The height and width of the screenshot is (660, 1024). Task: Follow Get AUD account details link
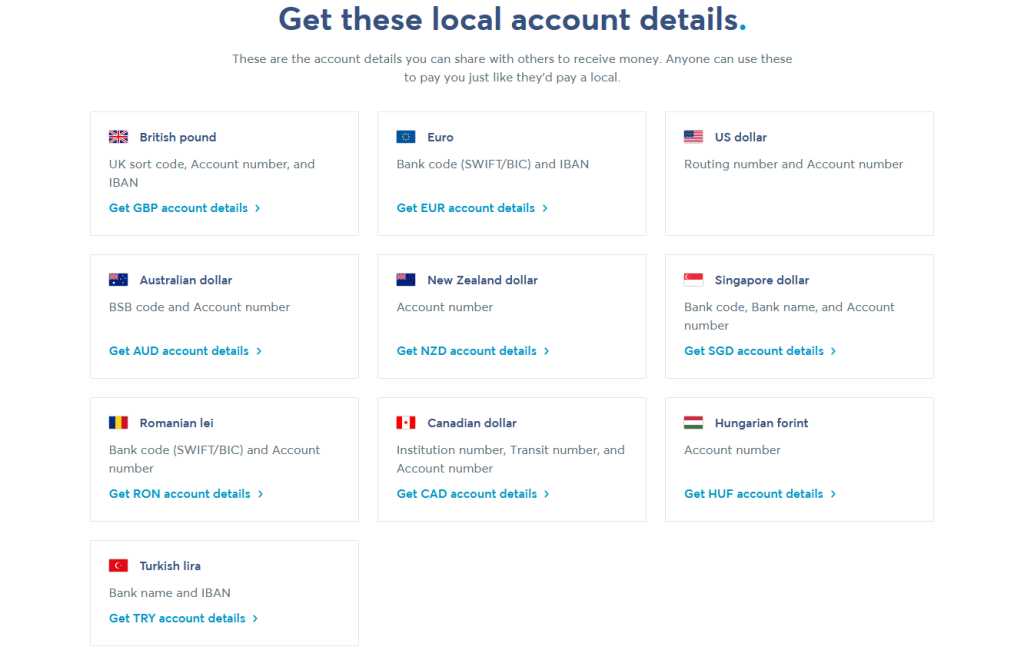pyautogui.click(x=178, y=351)
